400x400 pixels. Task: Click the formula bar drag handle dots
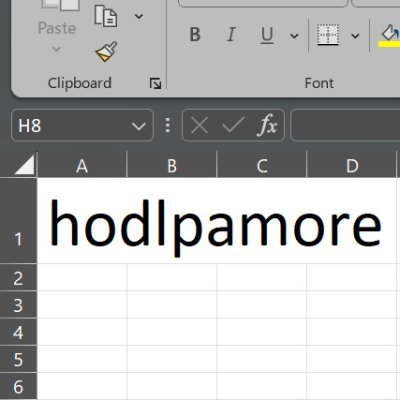pyautogui.click(x=168, y=126)
